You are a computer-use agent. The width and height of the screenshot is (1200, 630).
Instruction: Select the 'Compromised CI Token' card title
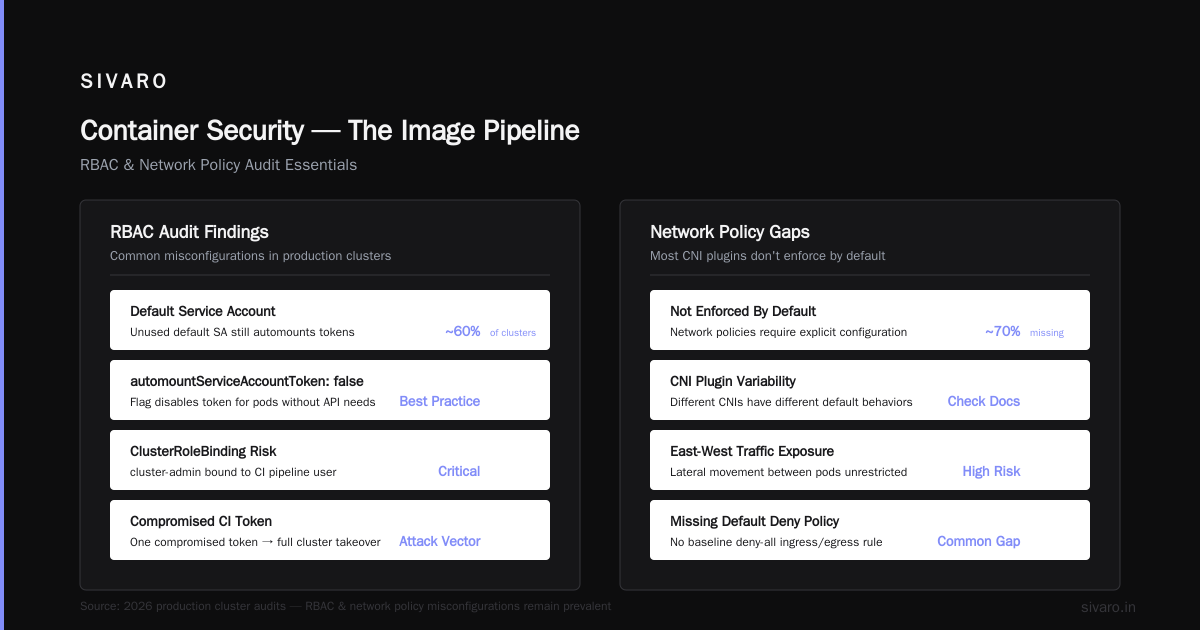pos(201,521)
